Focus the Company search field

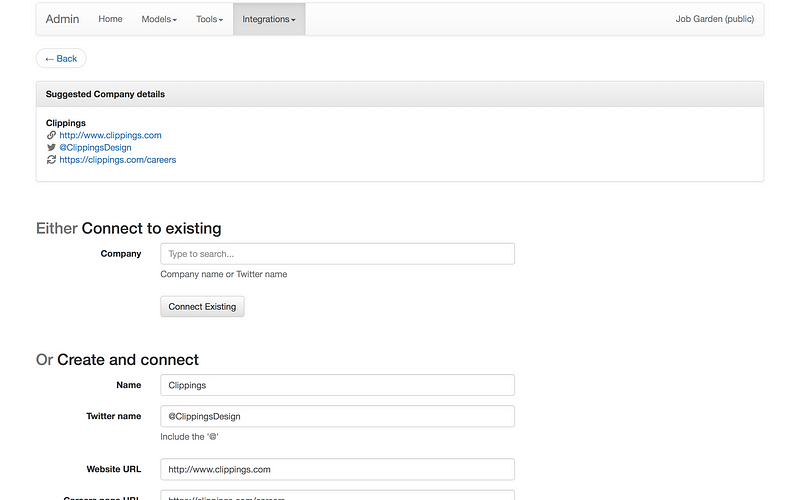click(337, 254)
